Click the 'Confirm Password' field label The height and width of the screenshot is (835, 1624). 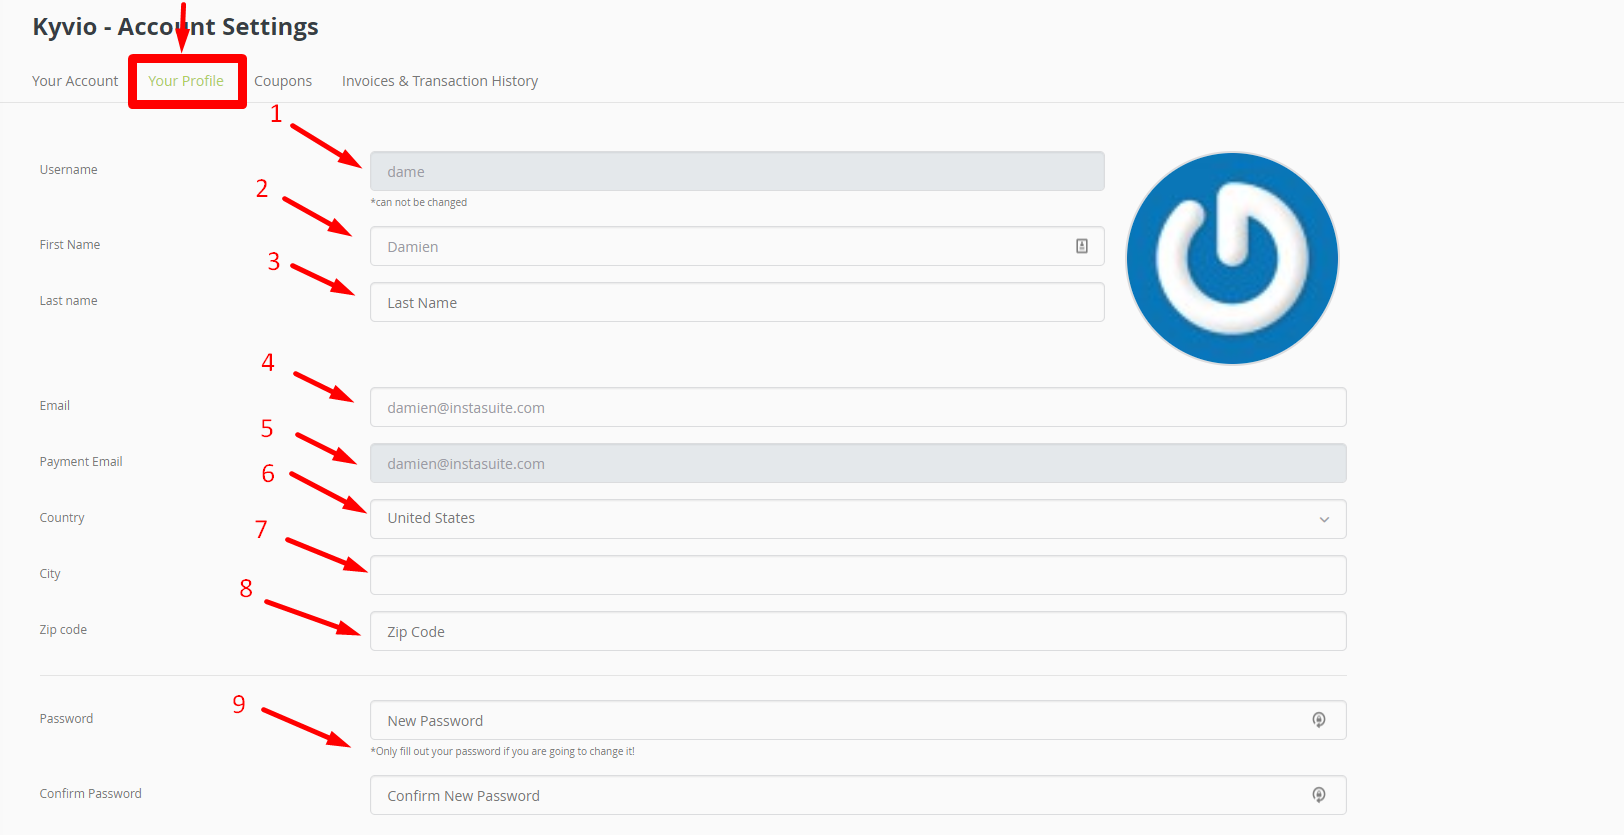point(91,794)
